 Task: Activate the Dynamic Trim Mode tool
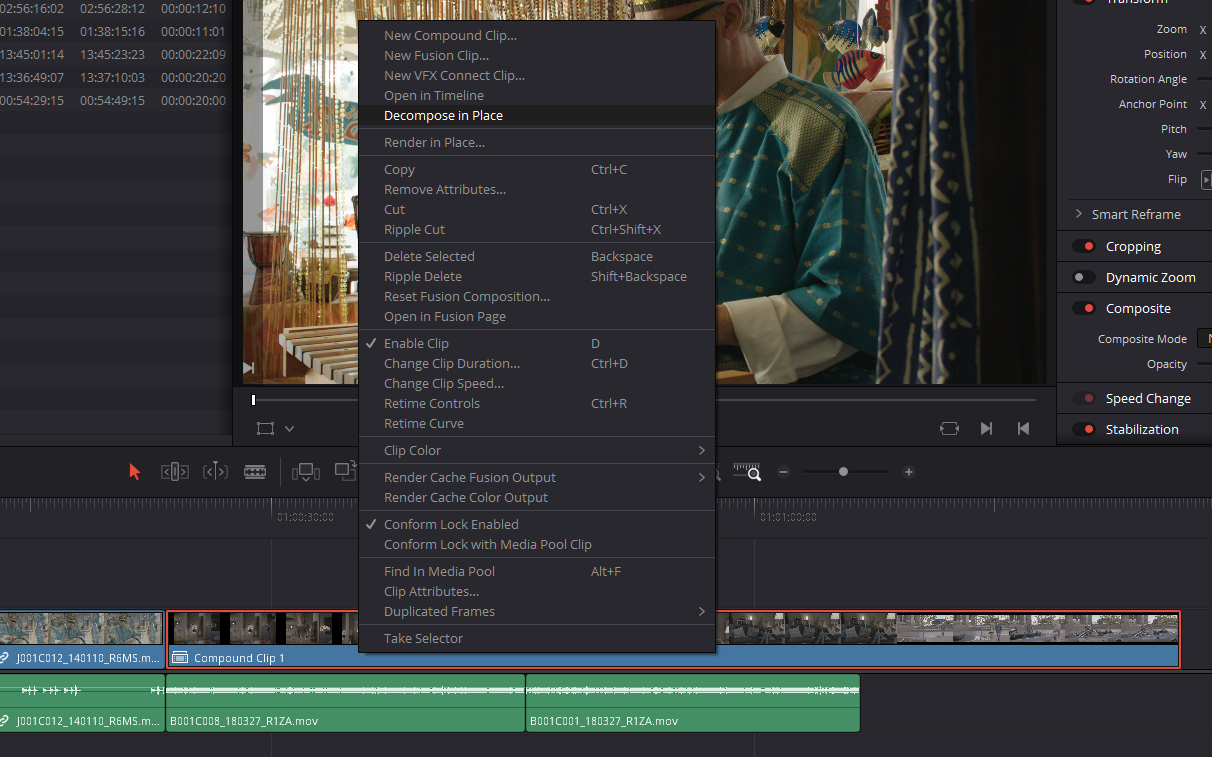[x=215, y=472]
